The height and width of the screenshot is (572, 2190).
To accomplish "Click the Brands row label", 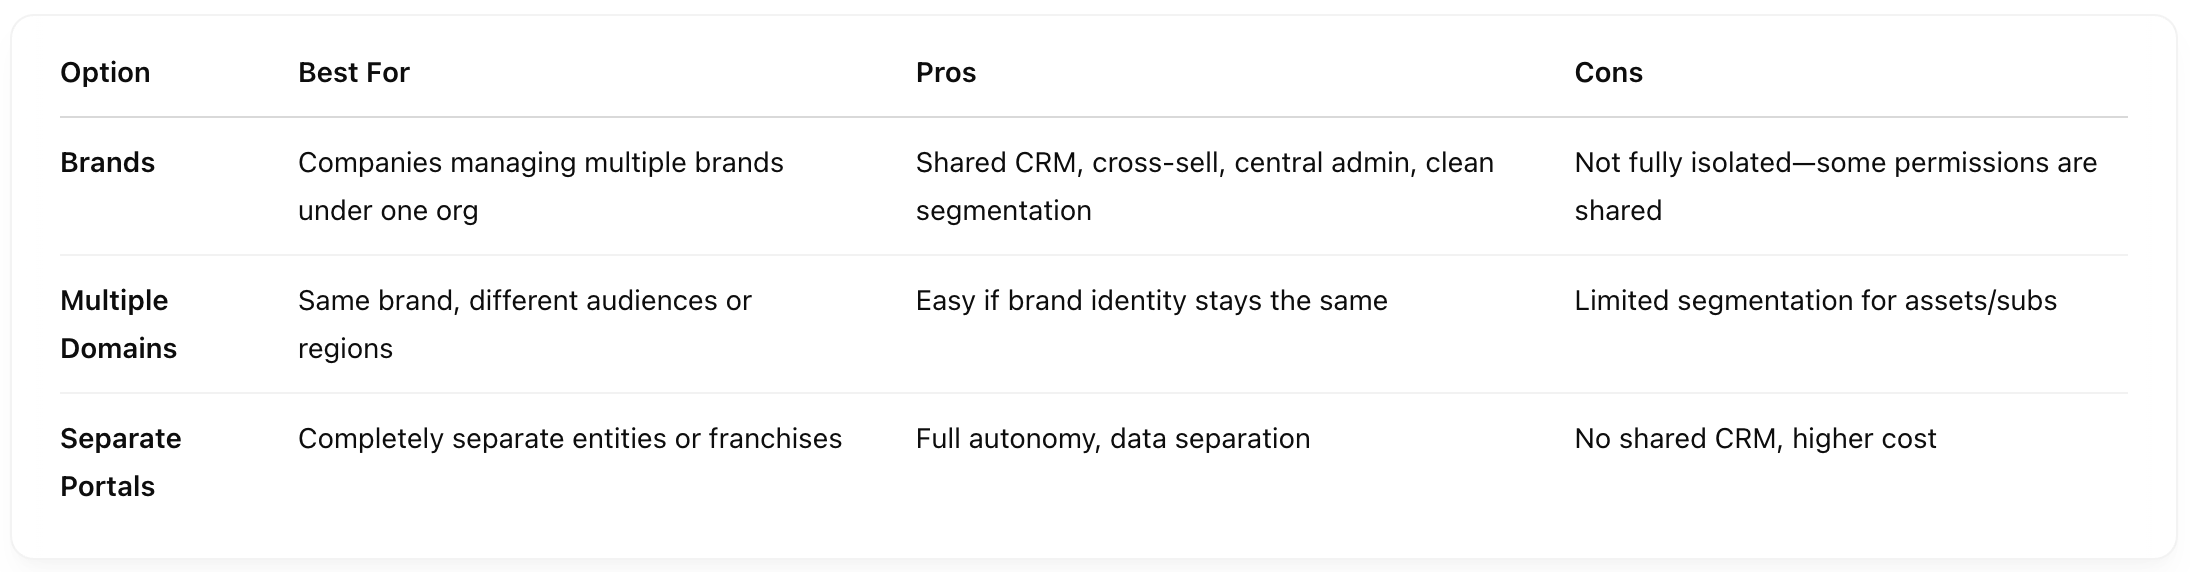I will 107,162.
